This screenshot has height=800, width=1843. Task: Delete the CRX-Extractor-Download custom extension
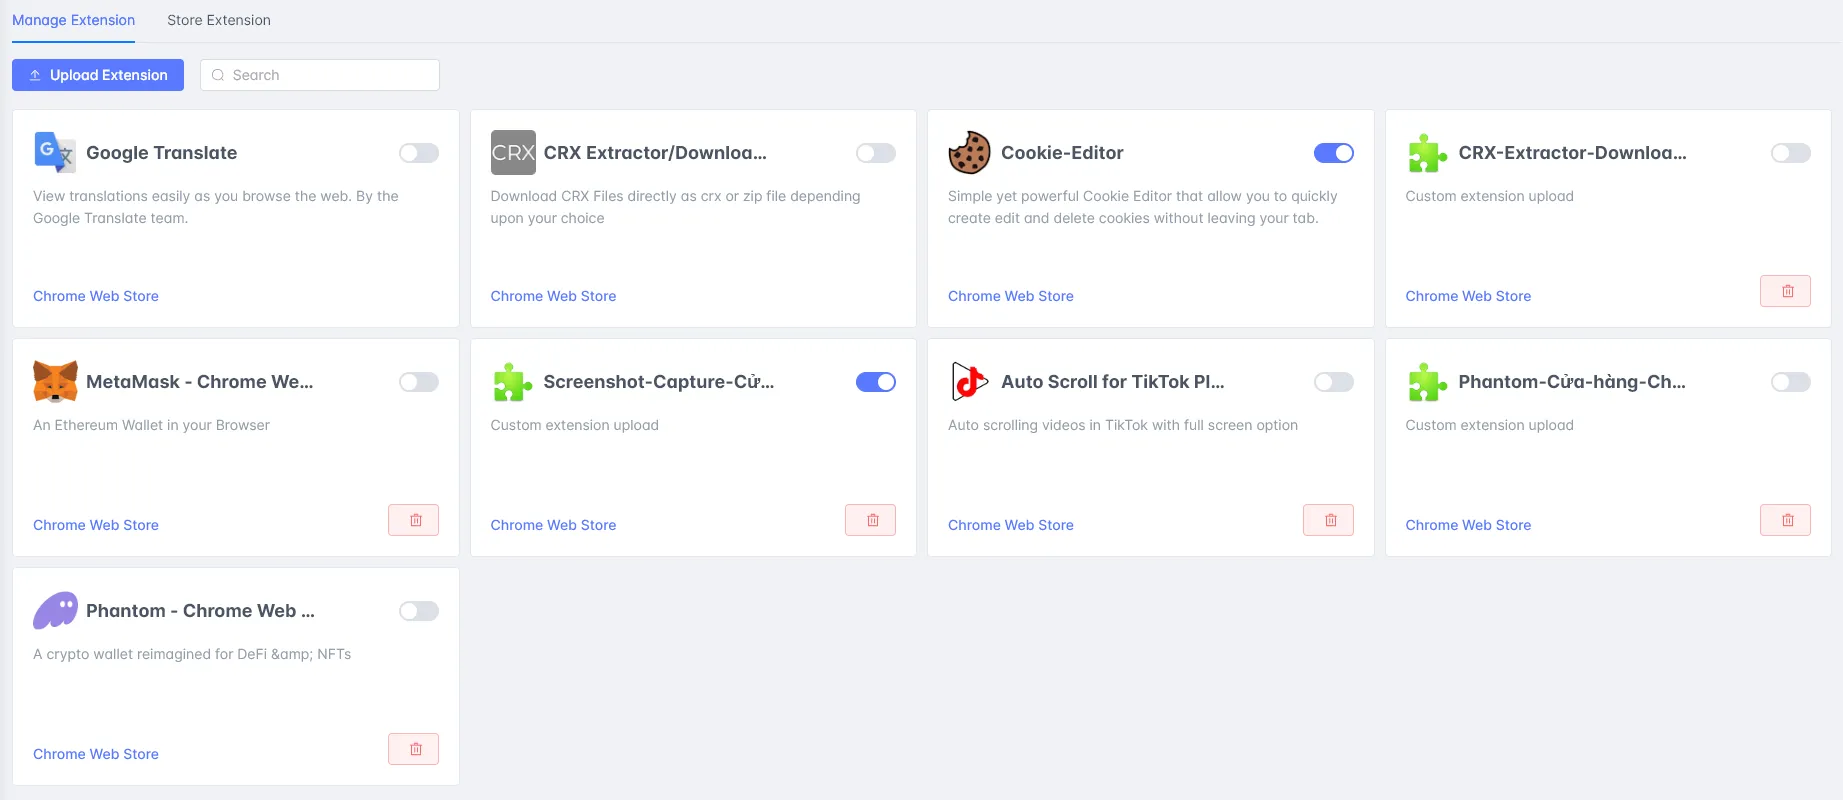point(1786,291)
